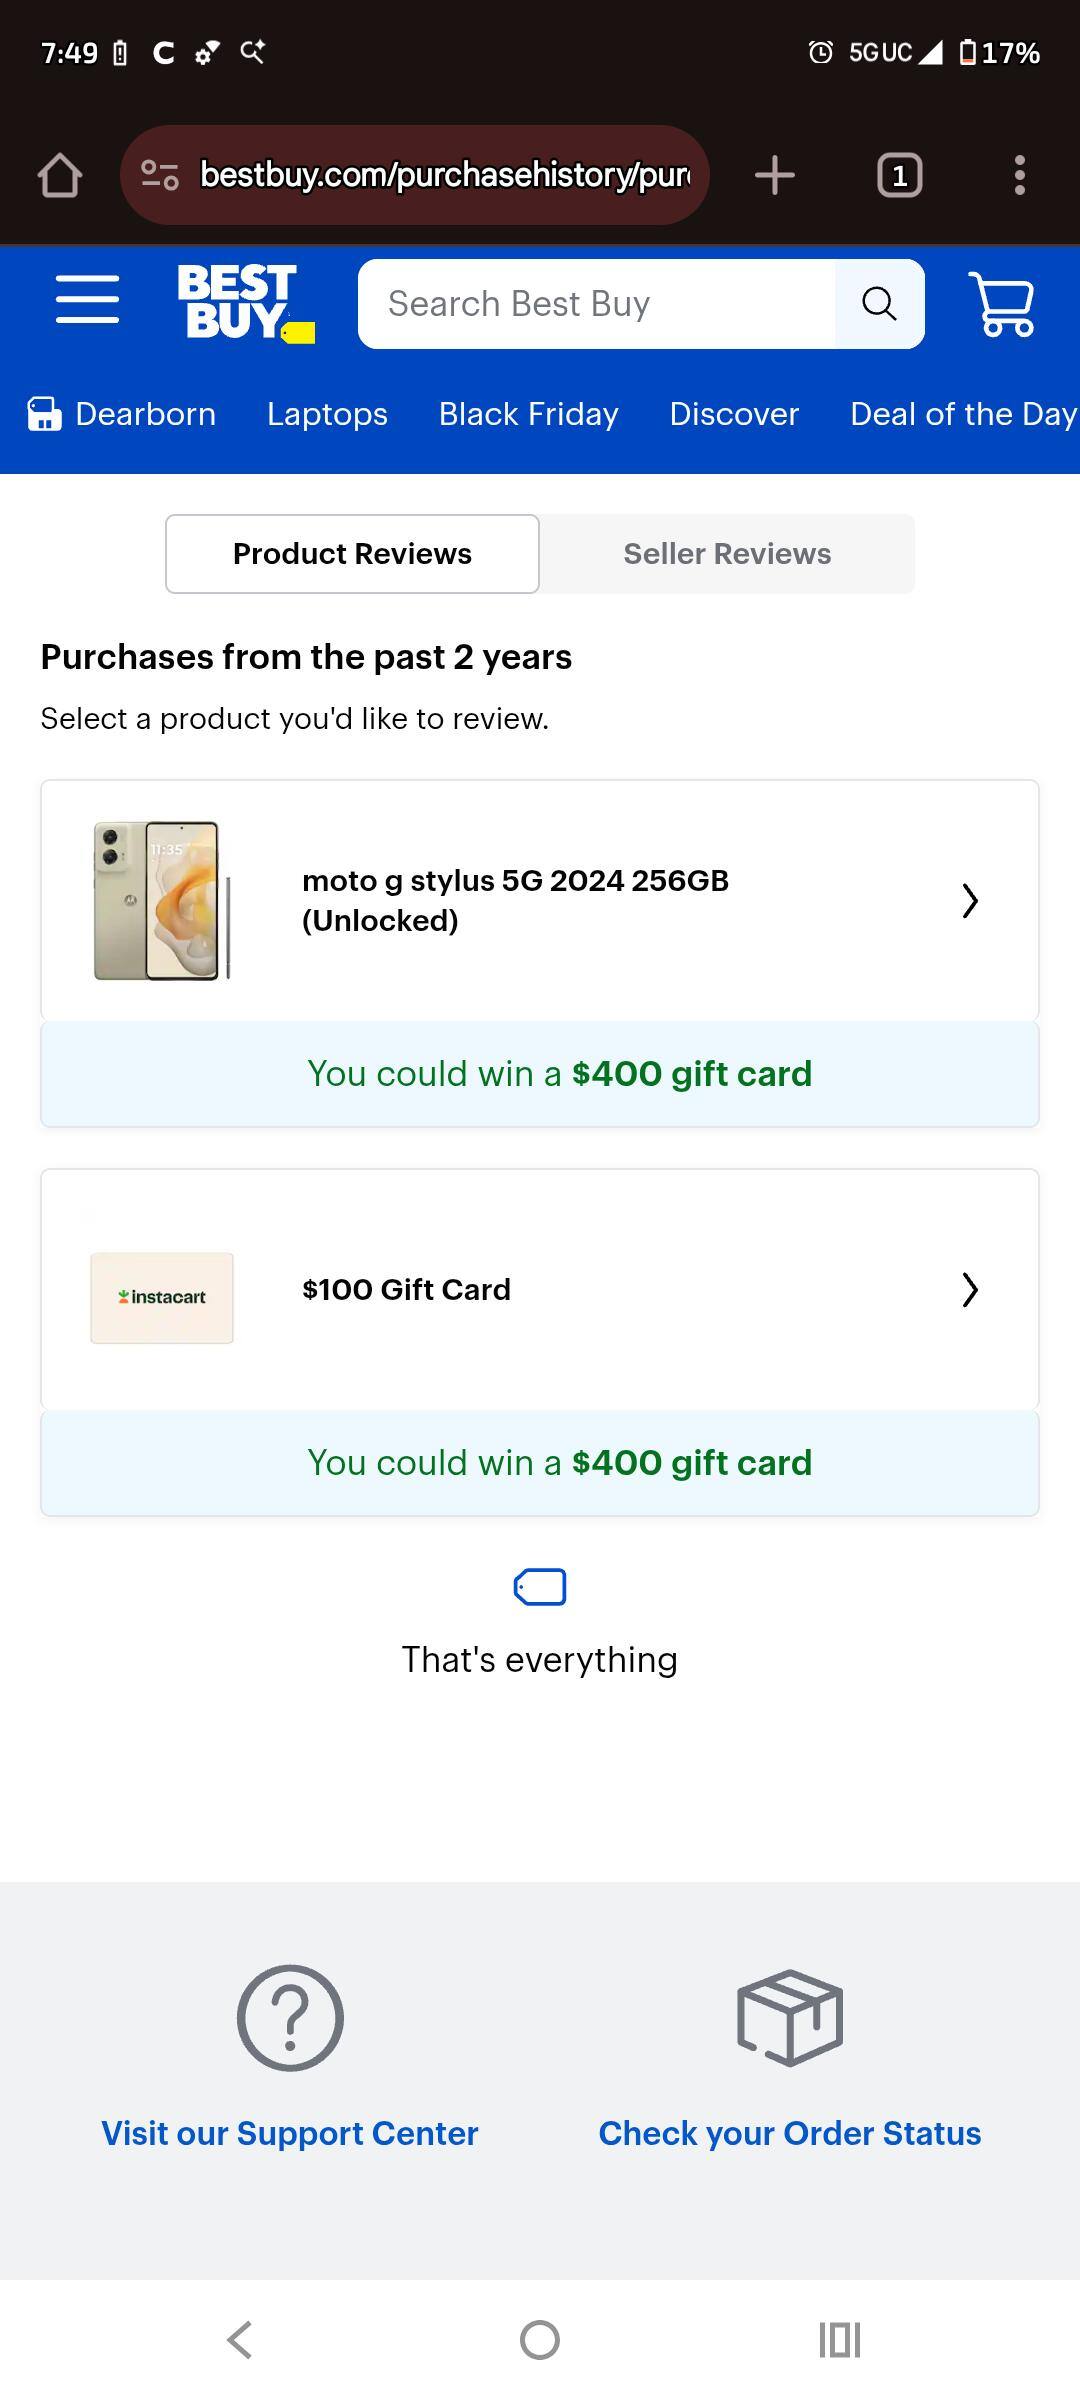Open a new browser tab
The height and width of the screenshot is (2400, 1080).
[x=774, y=175]
